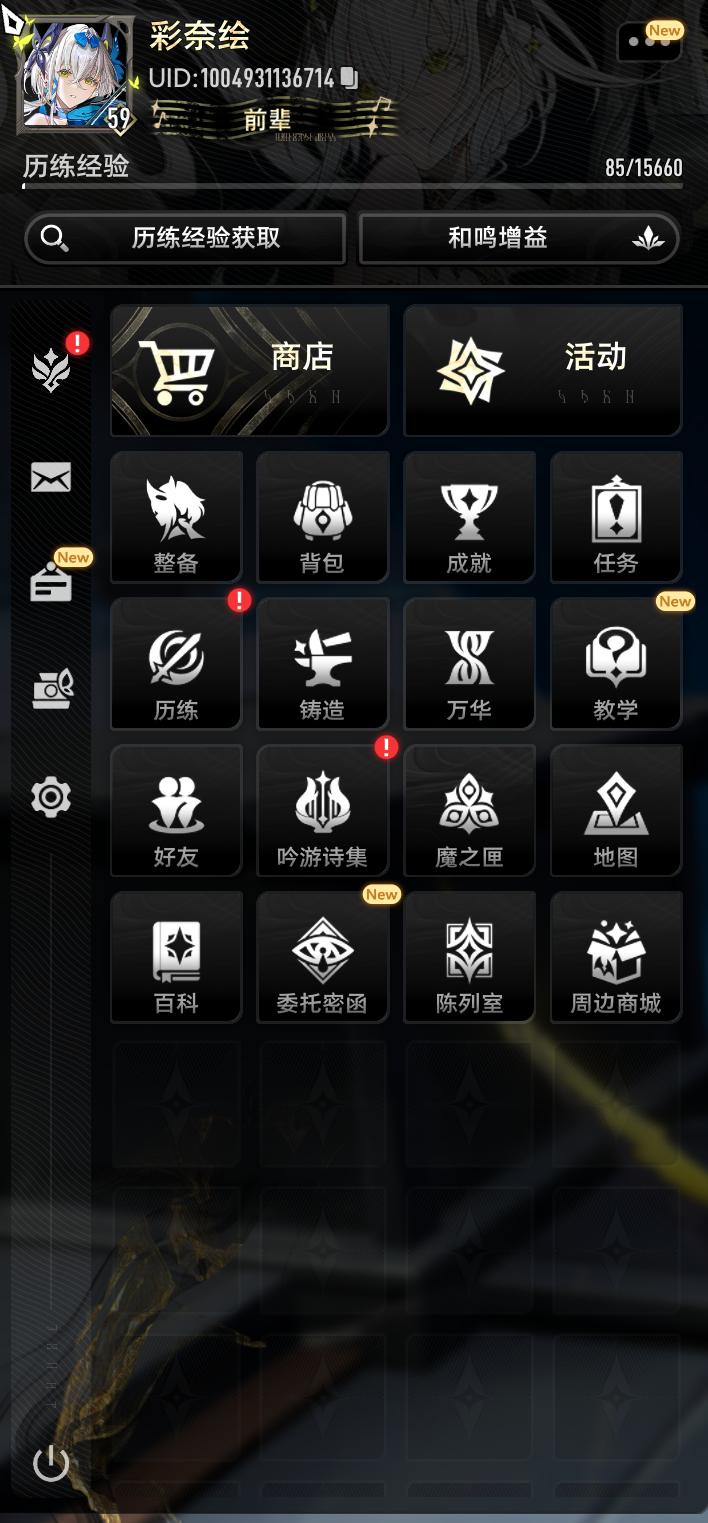The width and height of the screenshot is (708, 1523).
Task: Click the 历练经验 progress bar
Action: click(x=353, y=186)
